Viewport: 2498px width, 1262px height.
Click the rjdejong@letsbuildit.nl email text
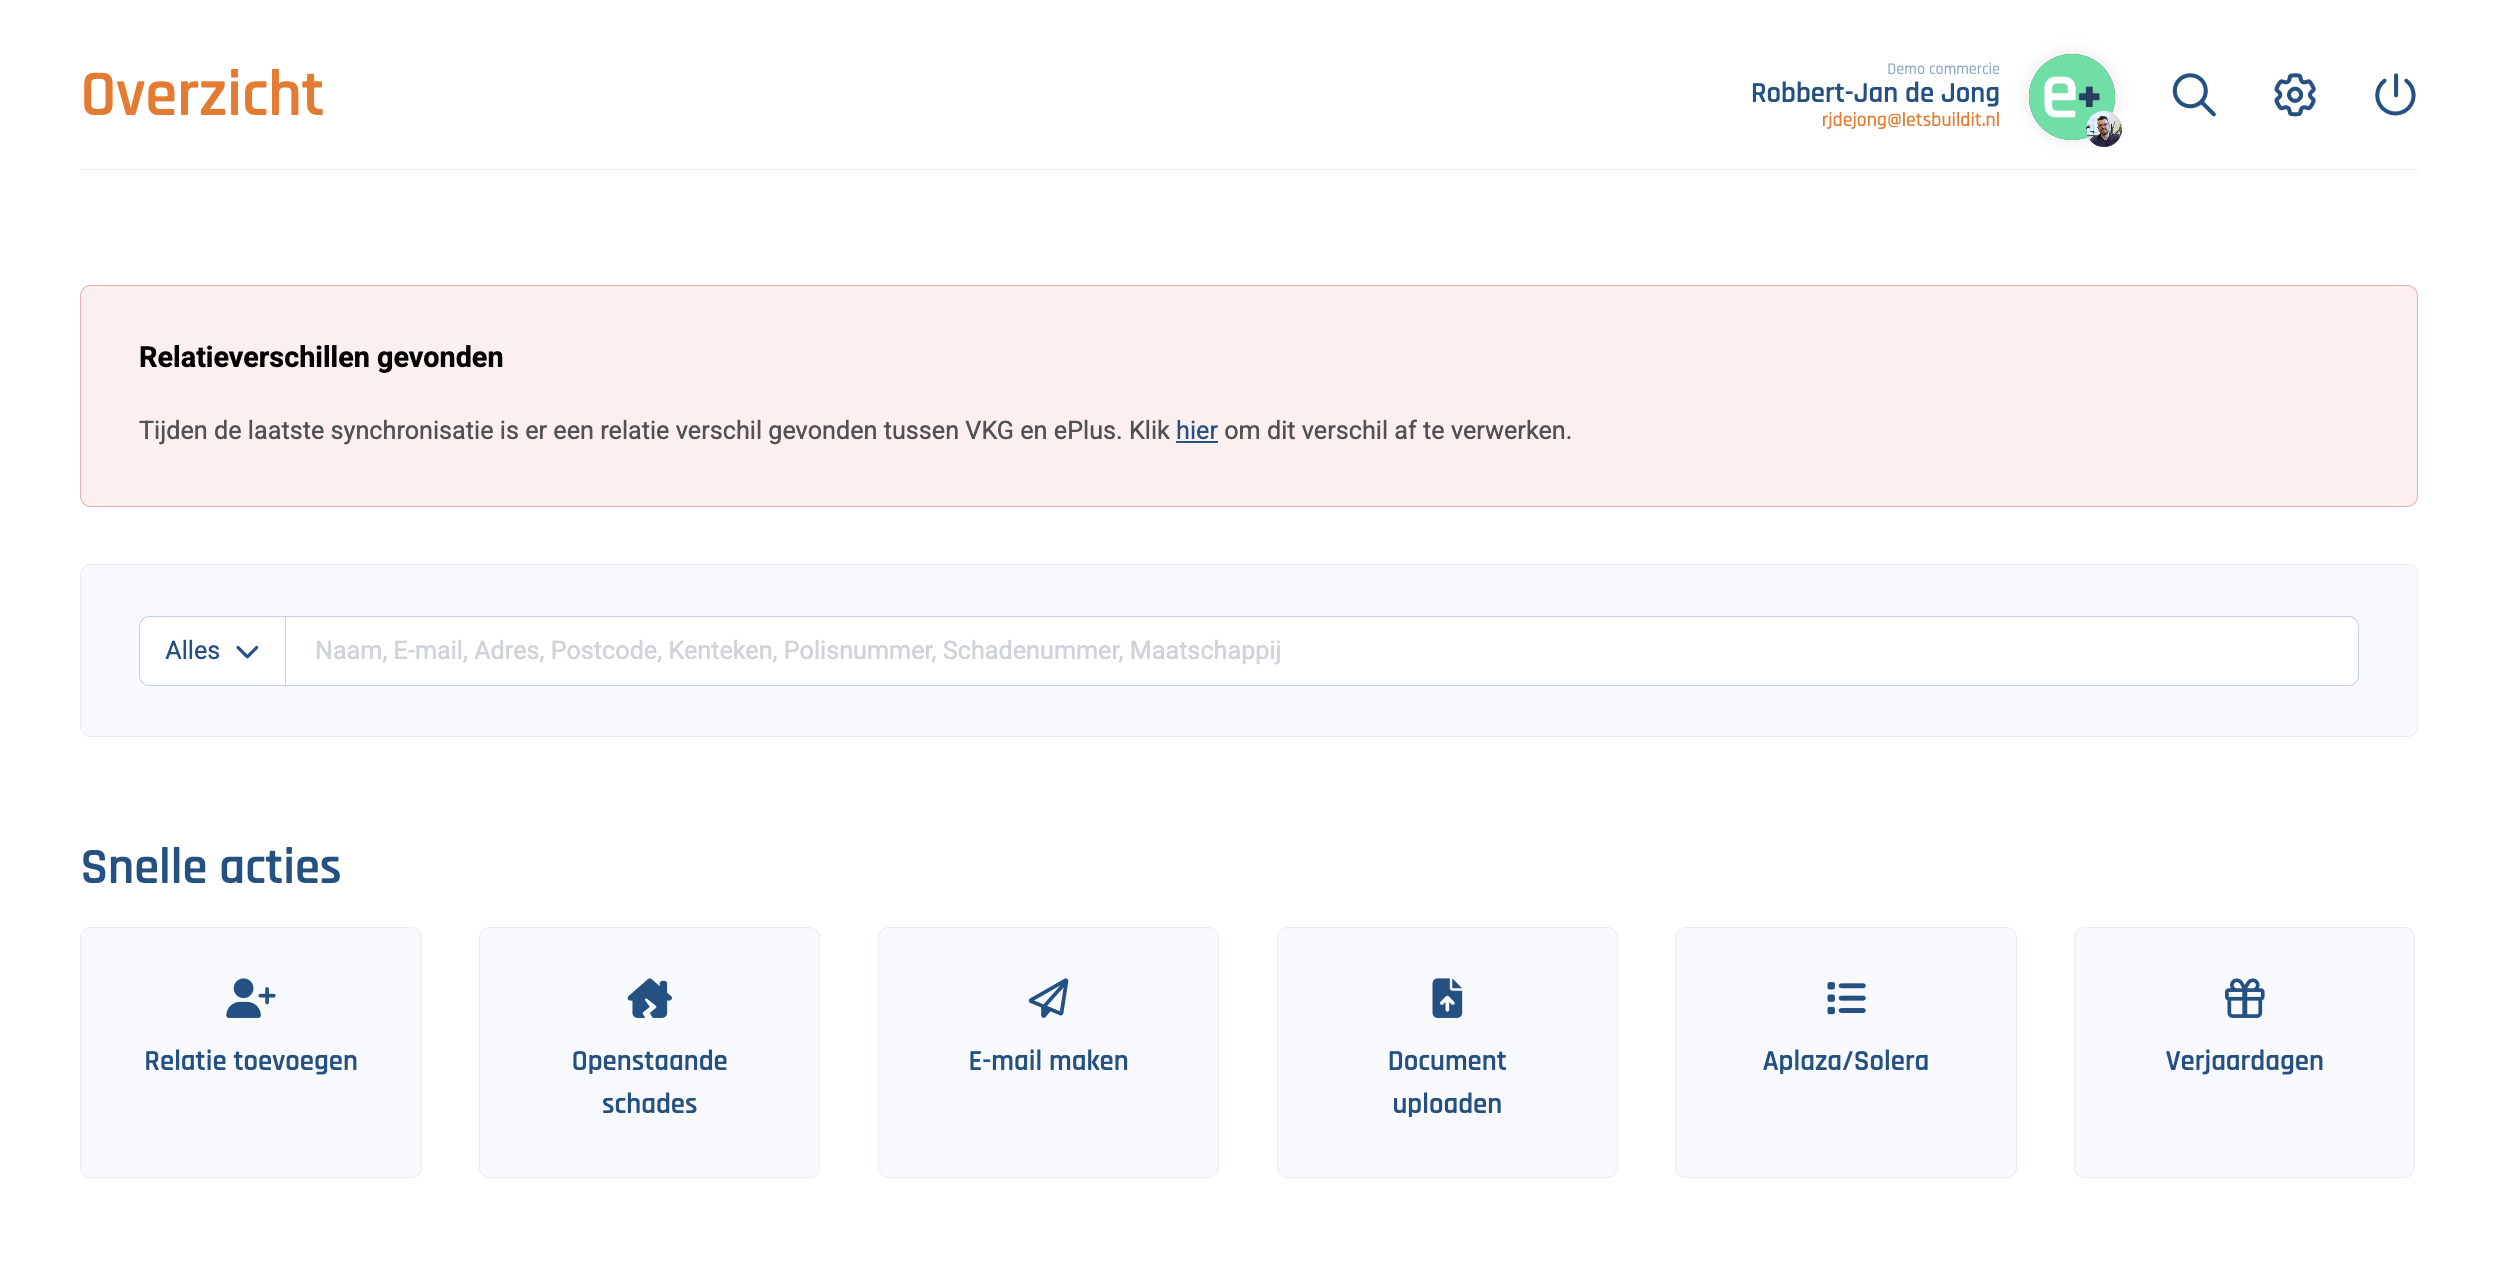[x=1910, y=120]
